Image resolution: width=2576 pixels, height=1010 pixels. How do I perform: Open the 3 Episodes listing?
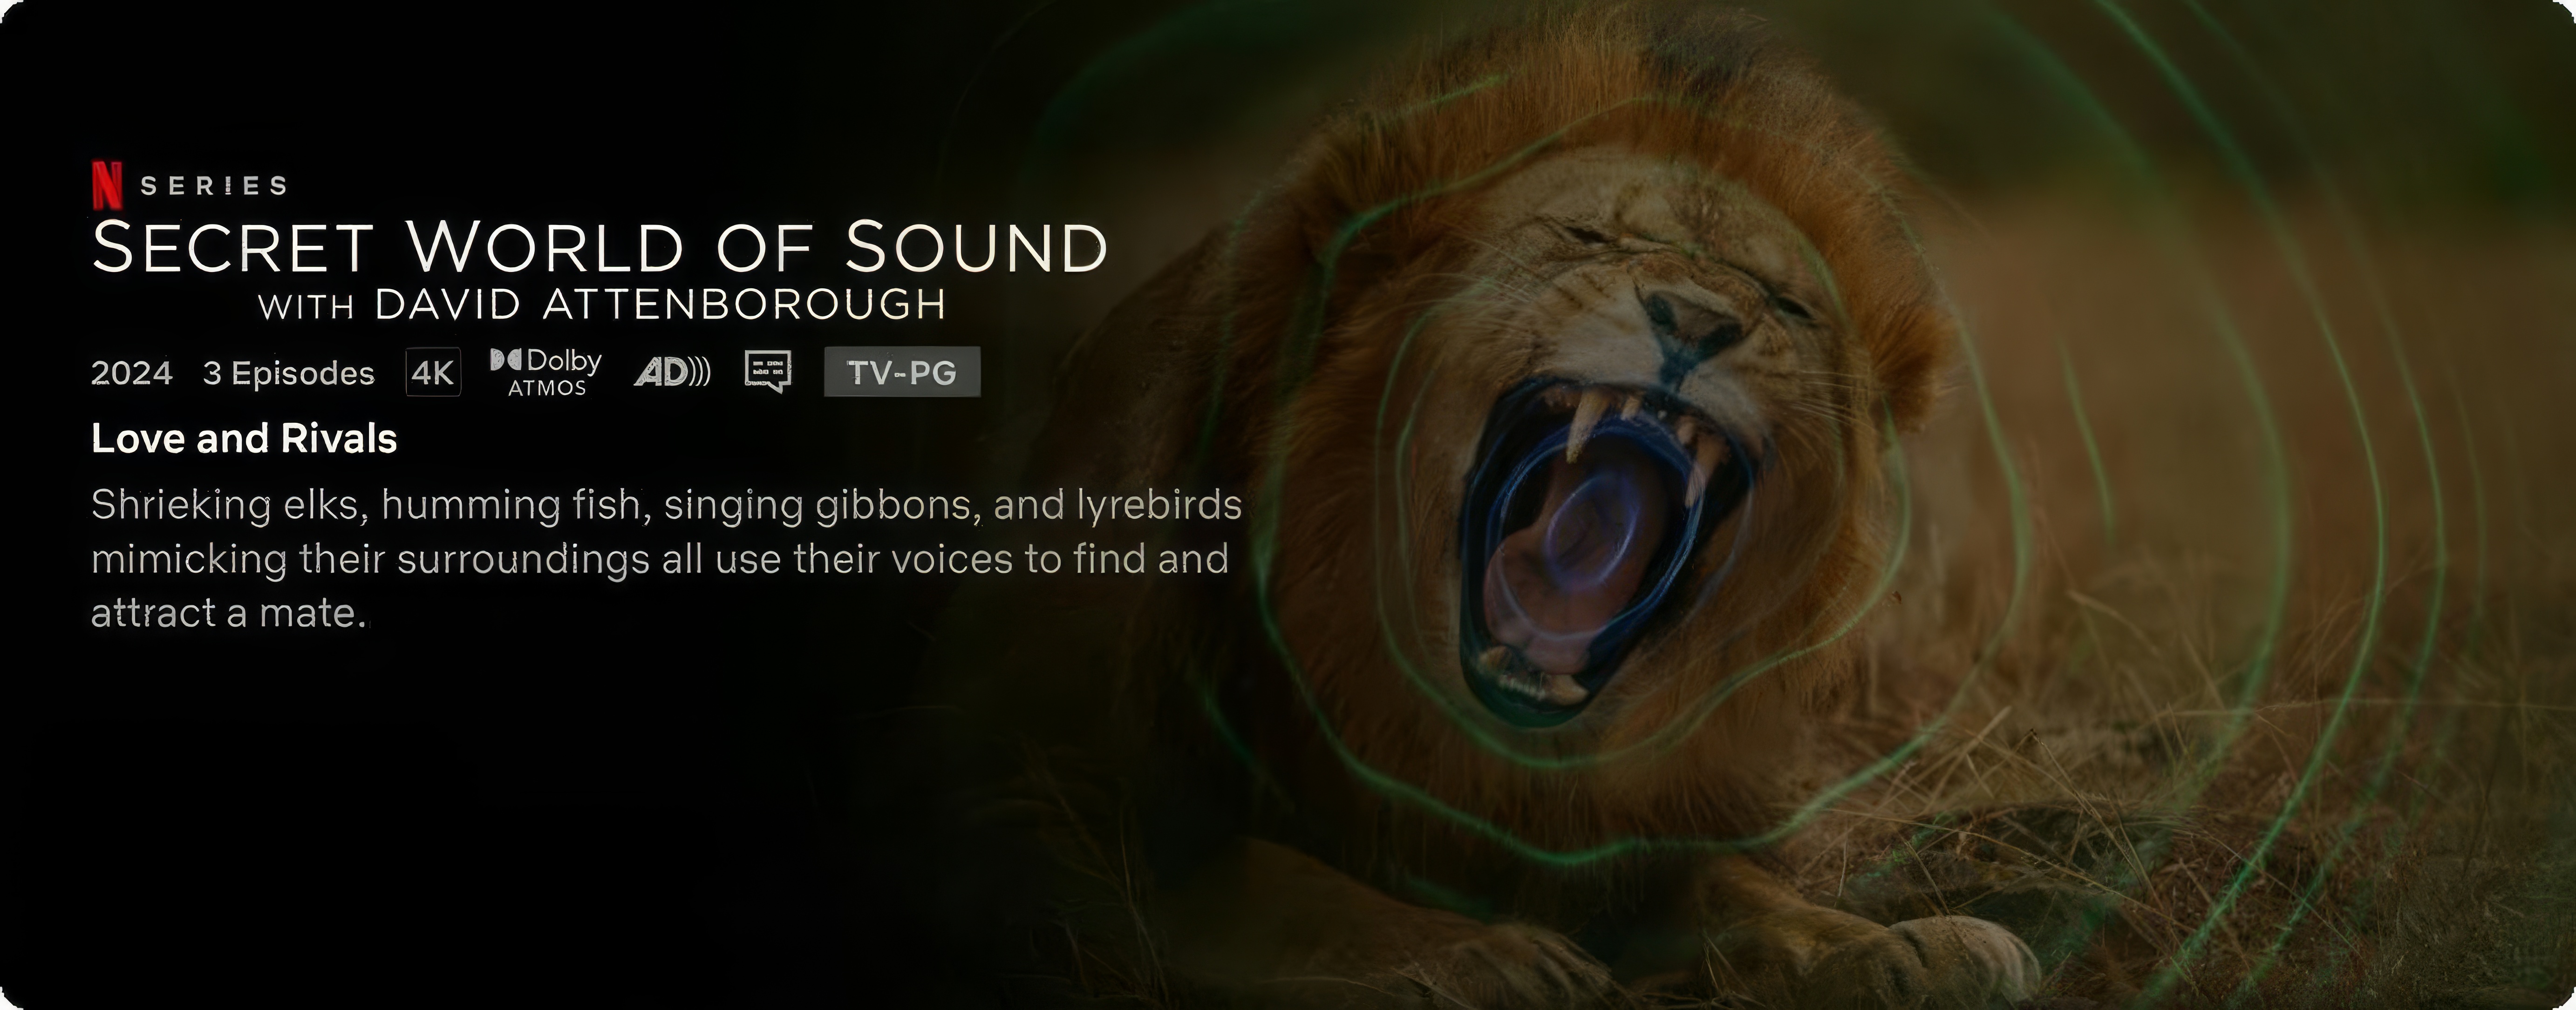(x=289, y=374)
